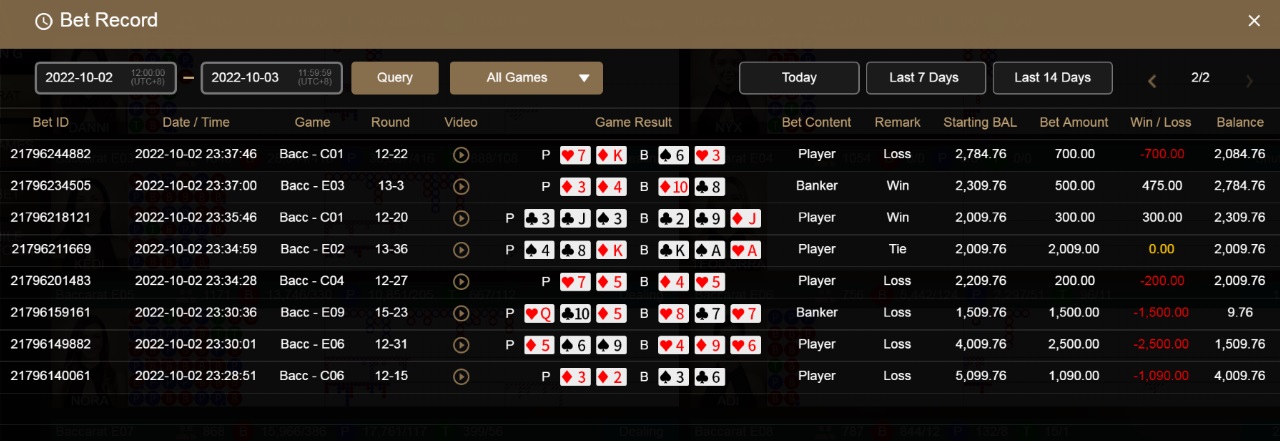Image resolution: width=1280 pixels, height=441 pixels.
Task: Play video for round 12-27
Action: 461,281
